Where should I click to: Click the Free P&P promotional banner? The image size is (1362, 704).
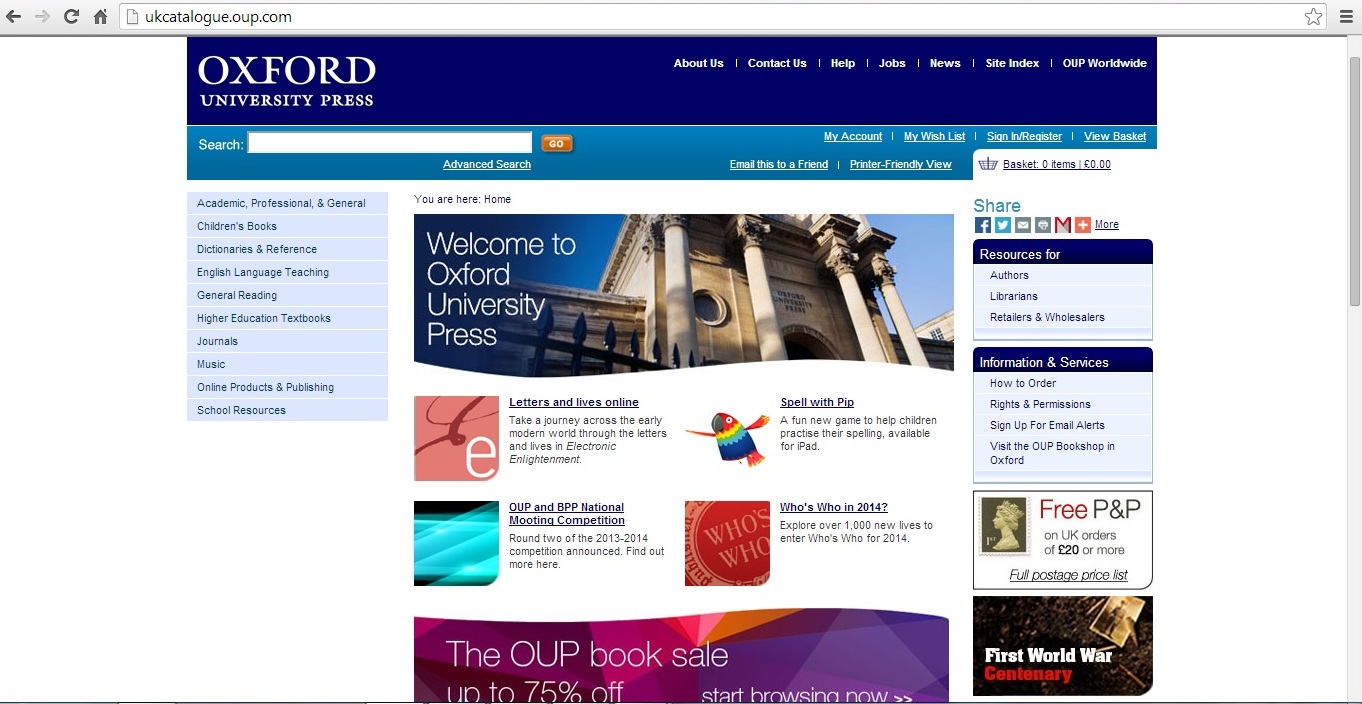click(x=1062, y=540)
